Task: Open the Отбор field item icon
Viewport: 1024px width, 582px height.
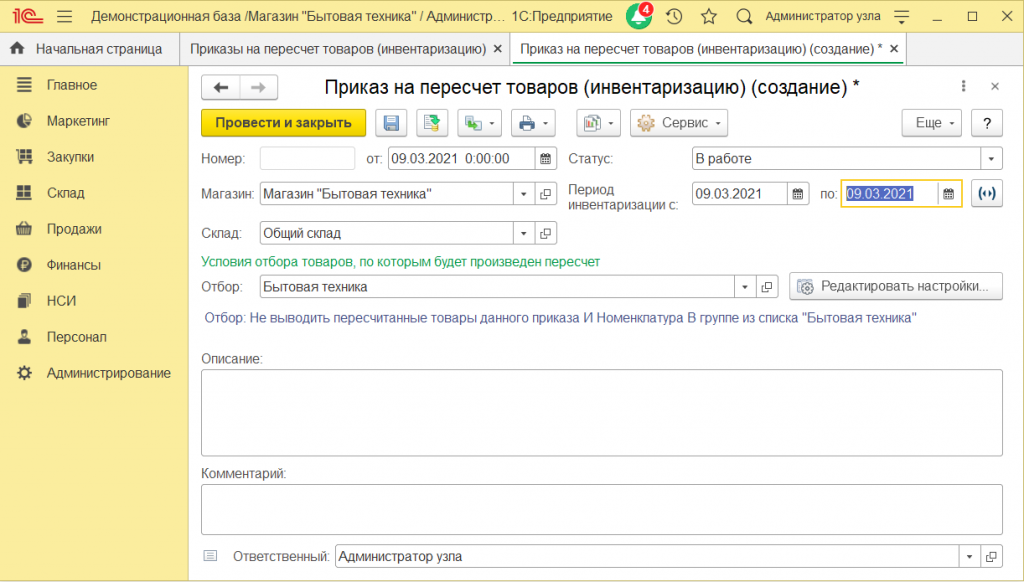Action: click(767, 287)
